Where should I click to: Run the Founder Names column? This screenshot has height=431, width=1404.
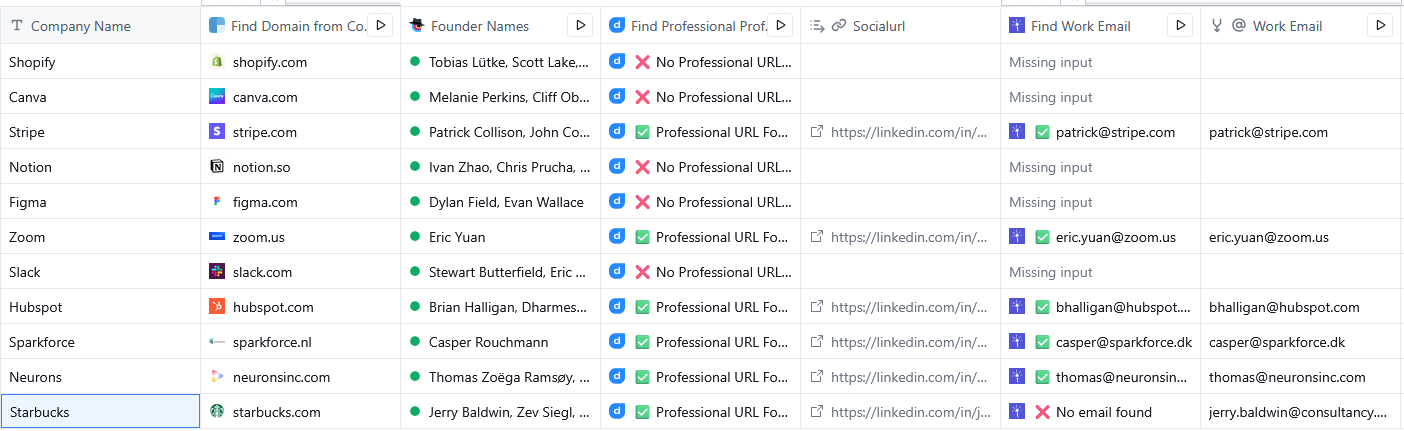(x=580, y=25)
